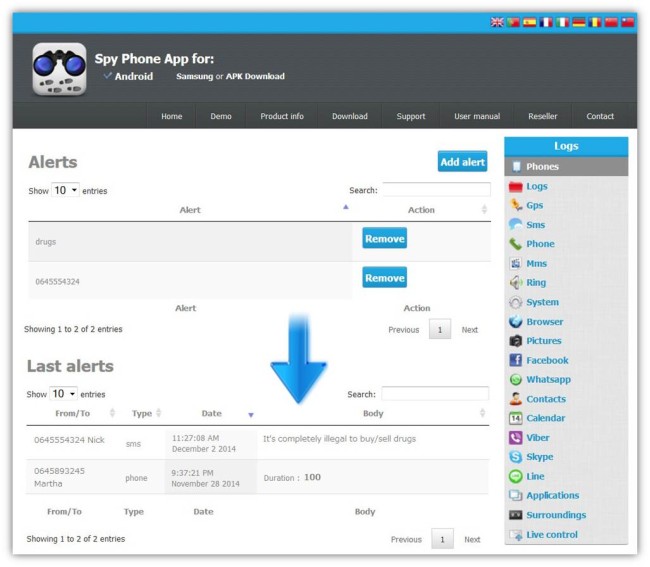Click Next in Last alerts pagination
Screen dimensions: 650x567
click(x=472, y=540)
